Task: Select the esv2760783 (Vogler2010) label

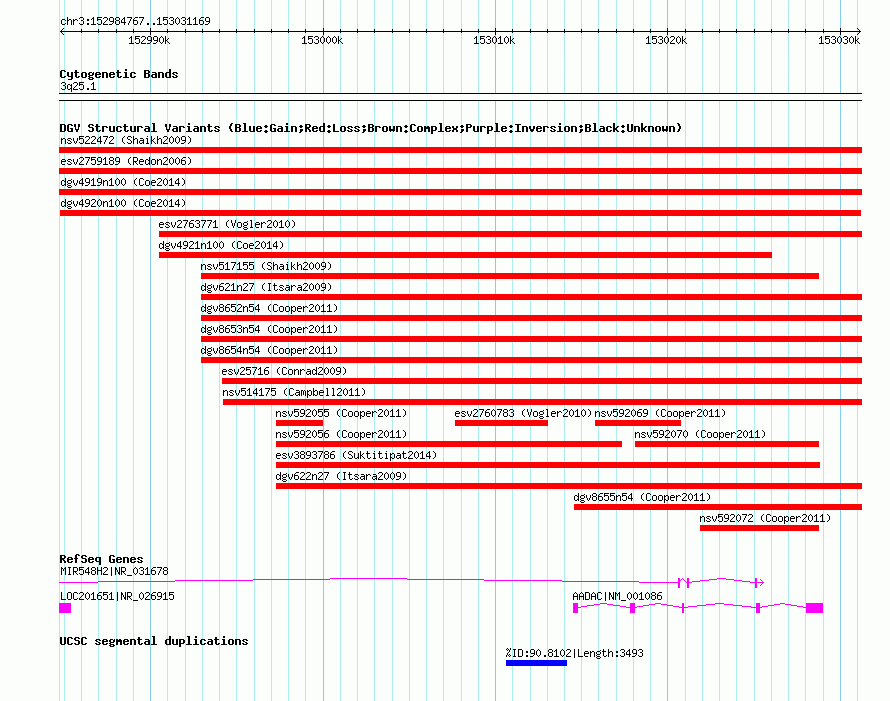Action: [x=523, y=413]
